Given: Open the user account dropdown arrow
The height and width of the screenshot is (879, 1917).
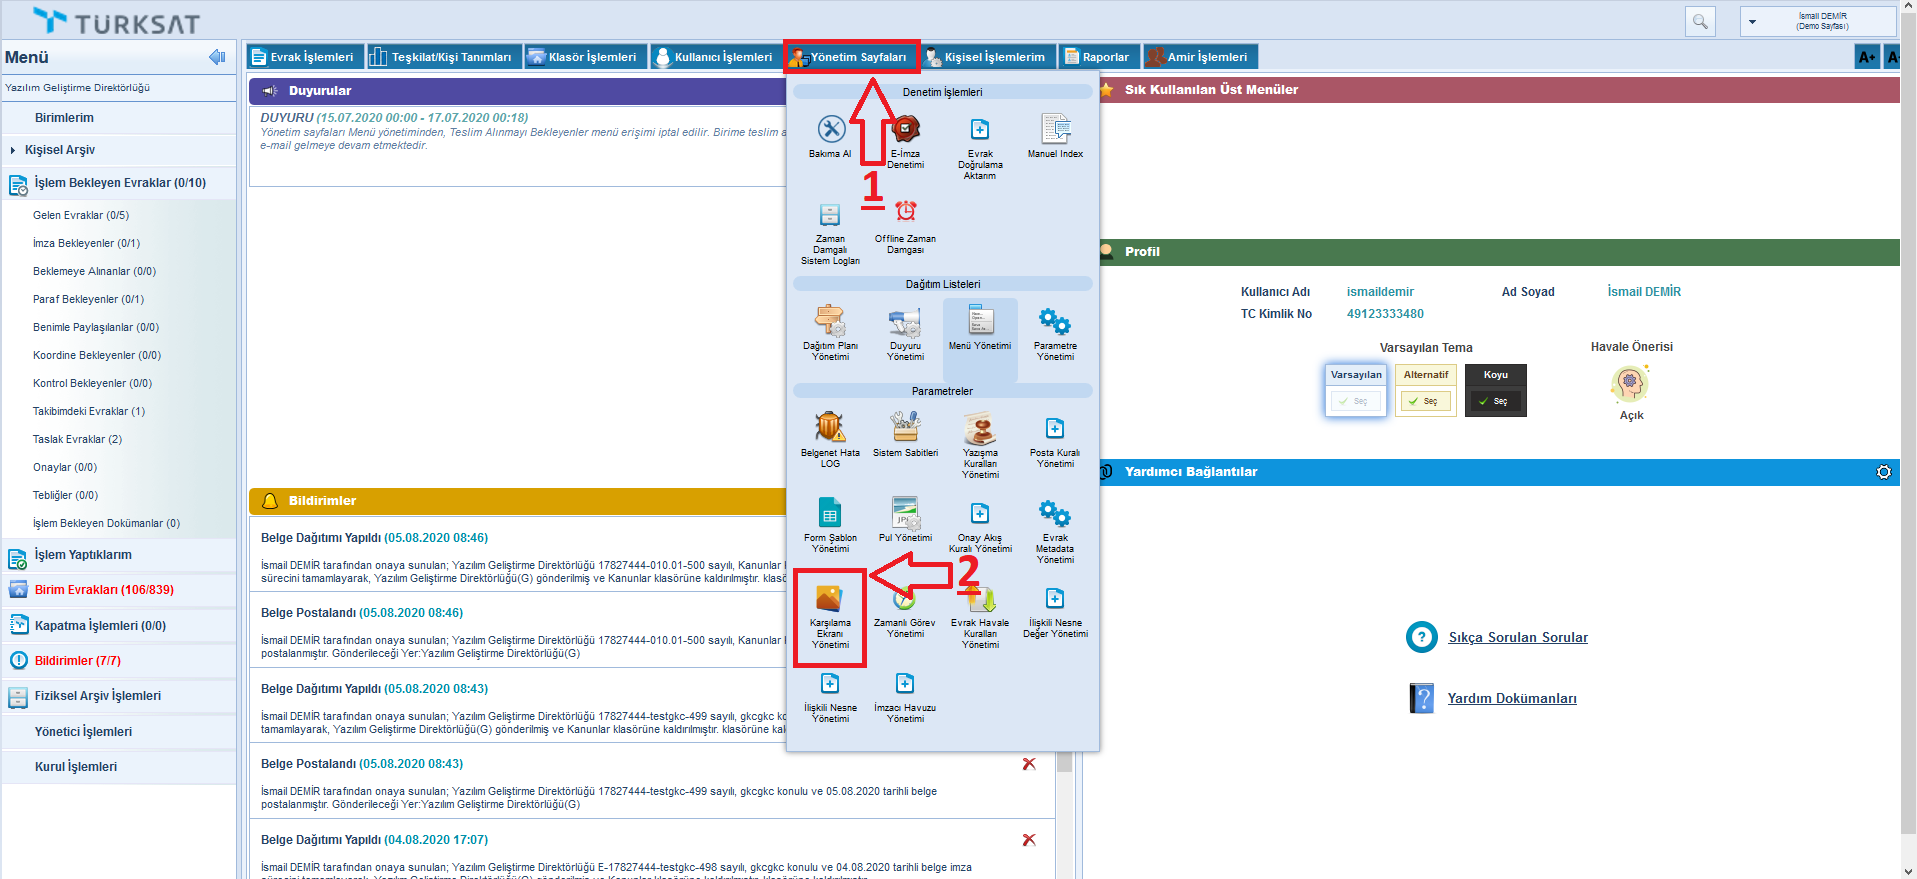Looking at the screenshot, I should (x=1752, y=21).
